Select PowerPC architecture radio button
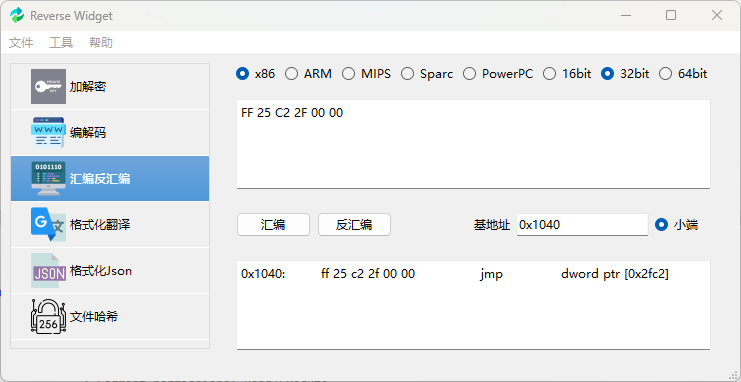Image resolution: width=741 pixels, height=382 pixels. (498, 74)
